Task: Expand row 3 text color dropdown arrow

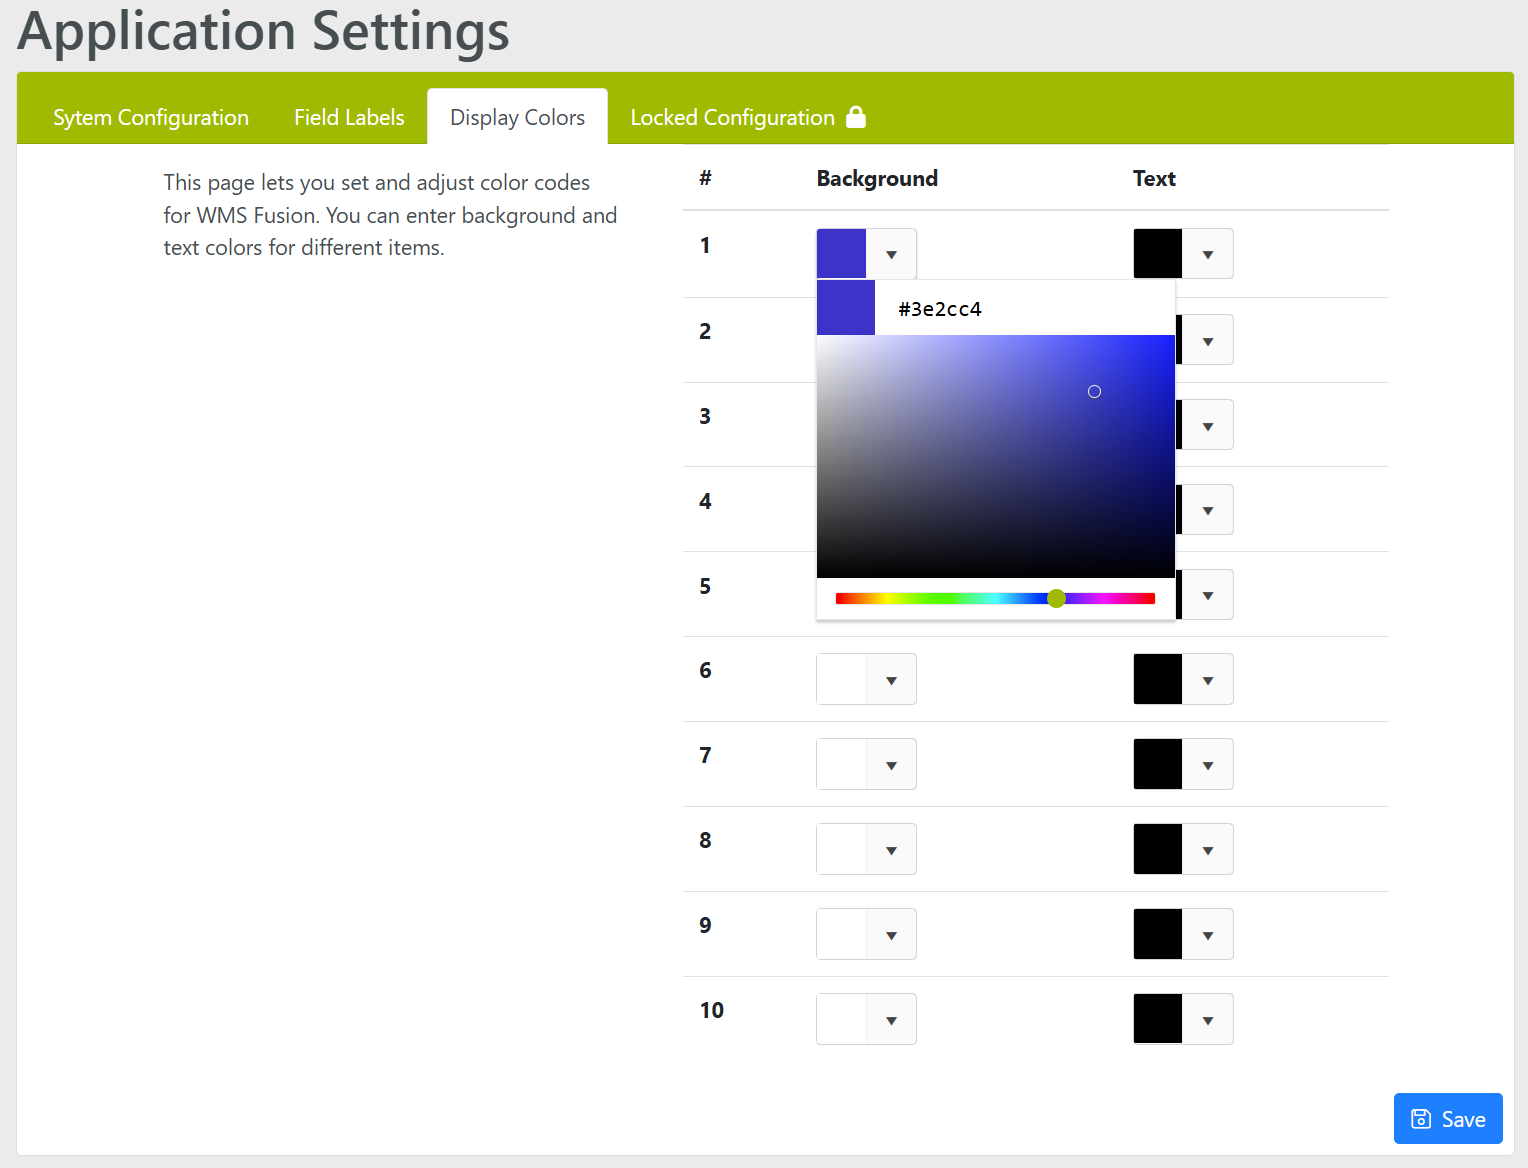Action: coord(1208,425)
